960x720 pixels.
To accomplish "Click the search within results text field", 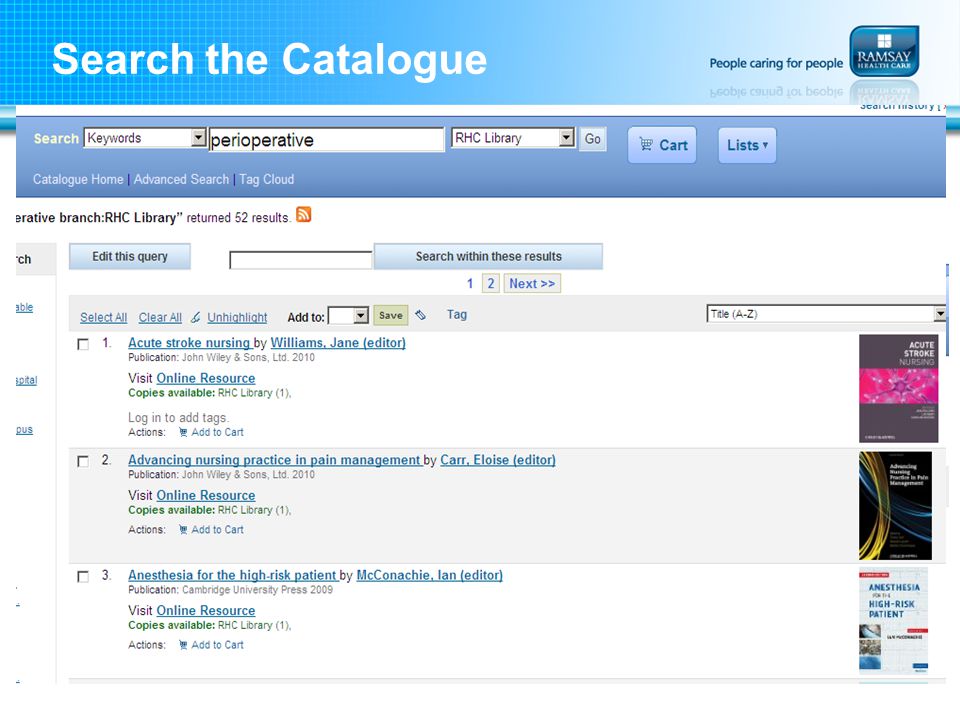I will tap(301, 260).
